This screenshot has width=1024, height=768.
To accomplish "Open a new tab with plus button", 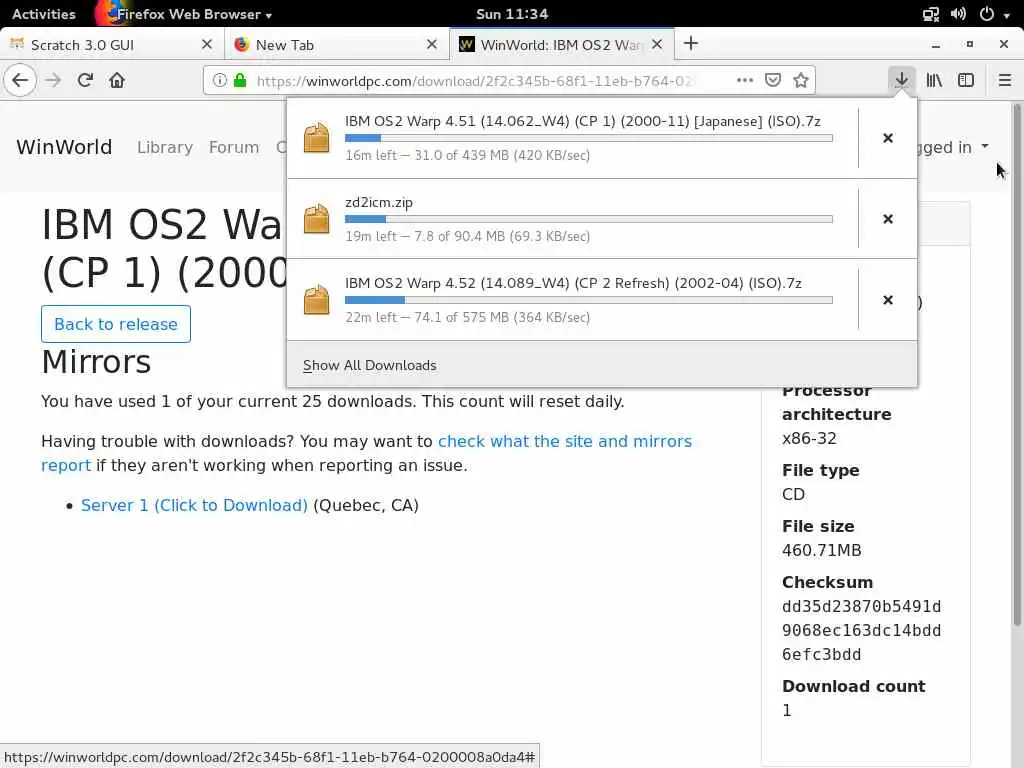I will click(691, 44).
